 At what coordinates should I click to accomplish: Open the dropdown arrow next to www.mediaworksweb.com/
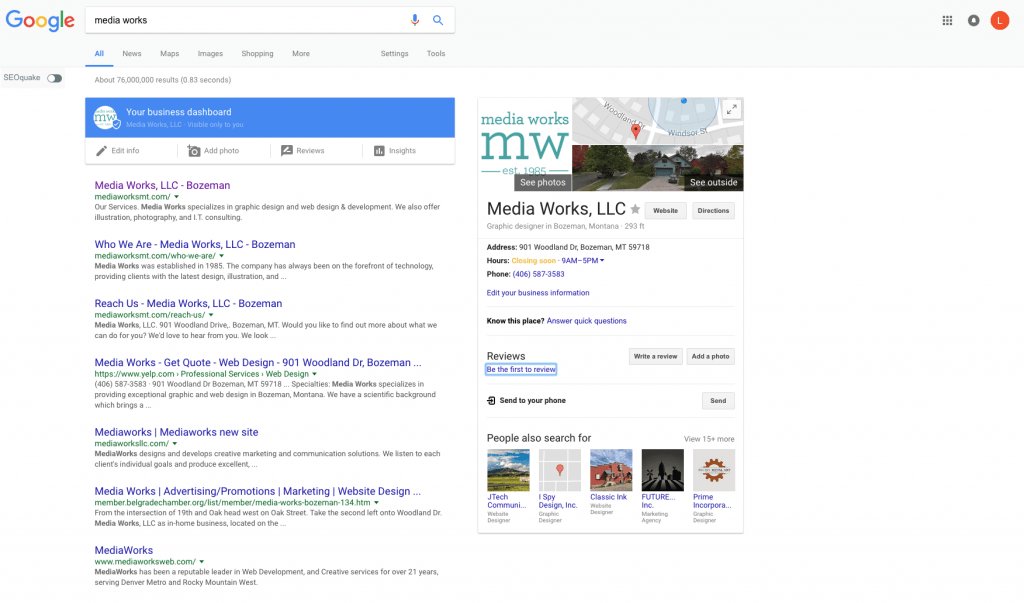coord(202,562)
